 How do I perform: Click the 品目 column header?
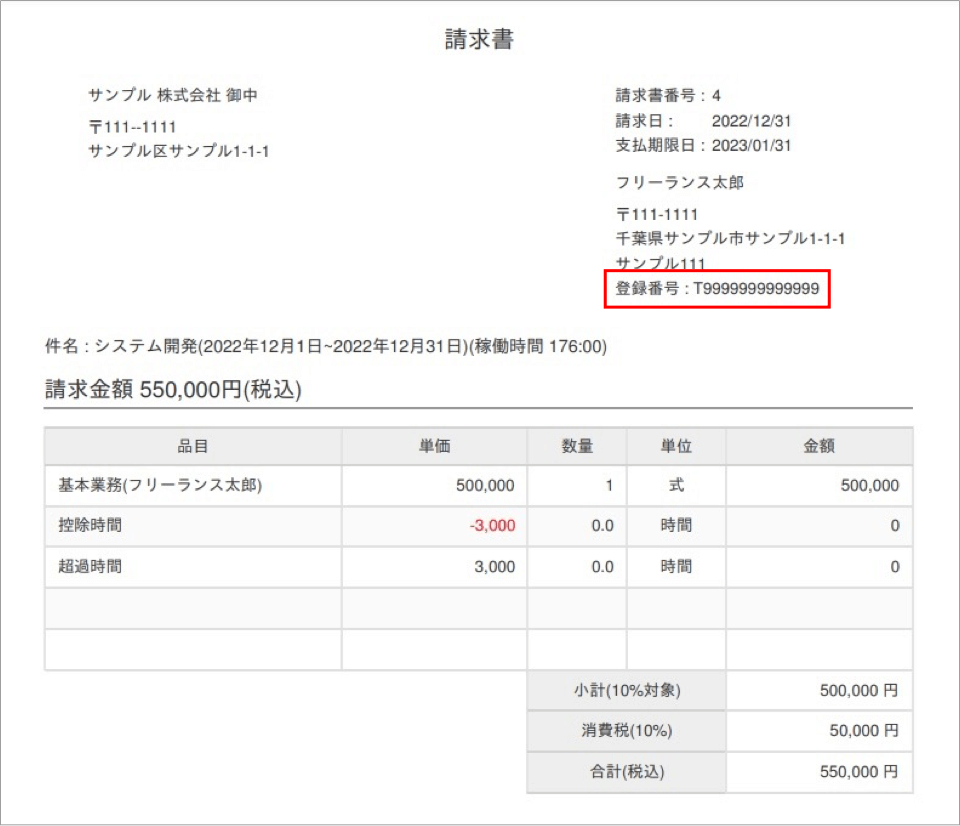[x=193, y=446]
